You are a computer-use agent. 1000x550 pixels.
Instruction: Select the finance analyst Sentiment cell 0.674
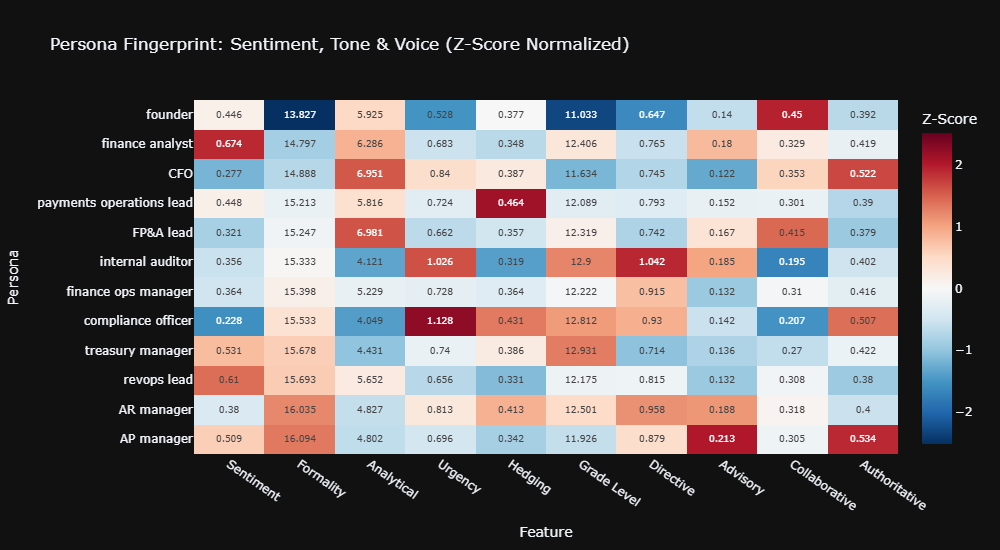coord(229,143)
